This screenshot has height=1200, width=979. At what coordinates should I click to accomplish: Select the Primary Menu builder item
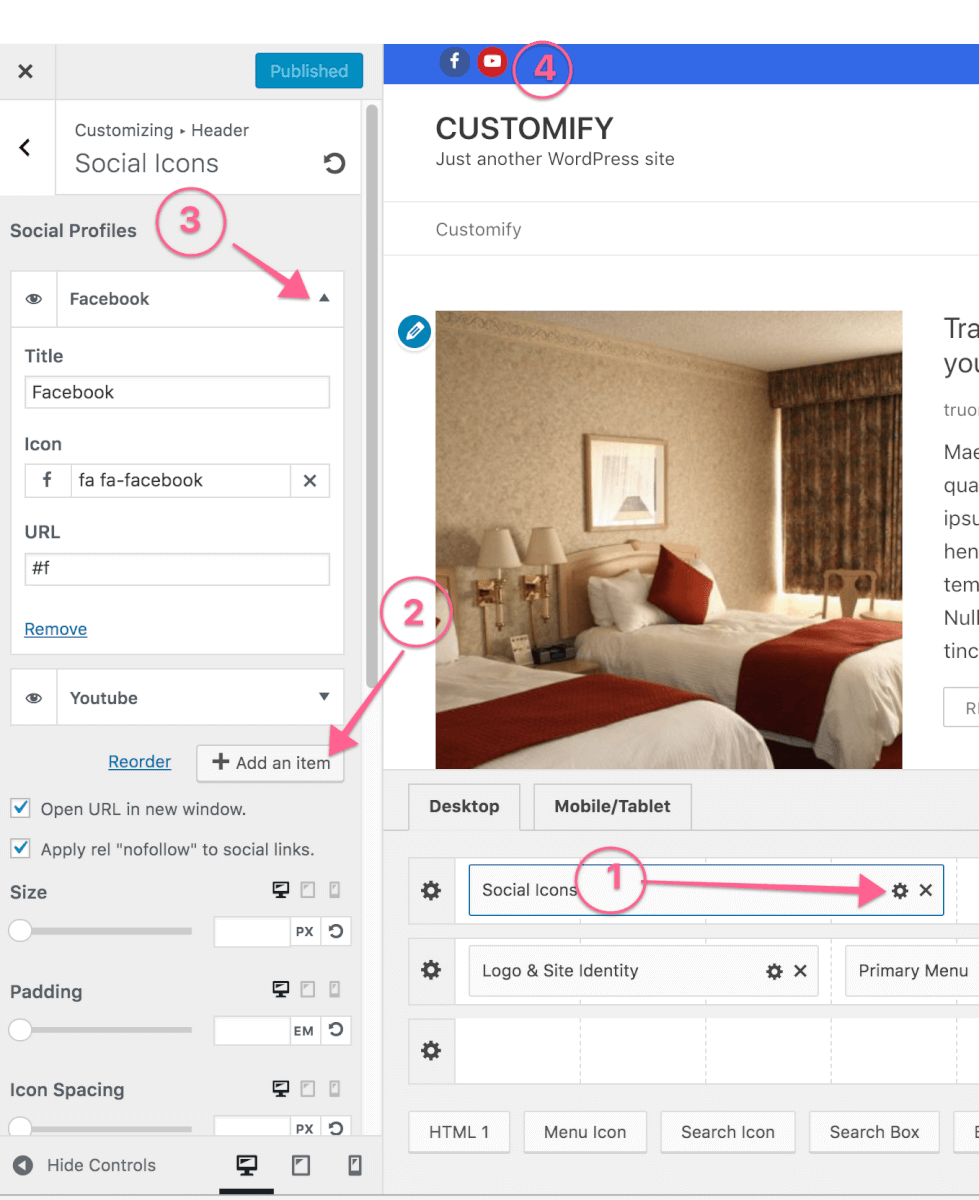pyautogui.click(x=912, y=970)
